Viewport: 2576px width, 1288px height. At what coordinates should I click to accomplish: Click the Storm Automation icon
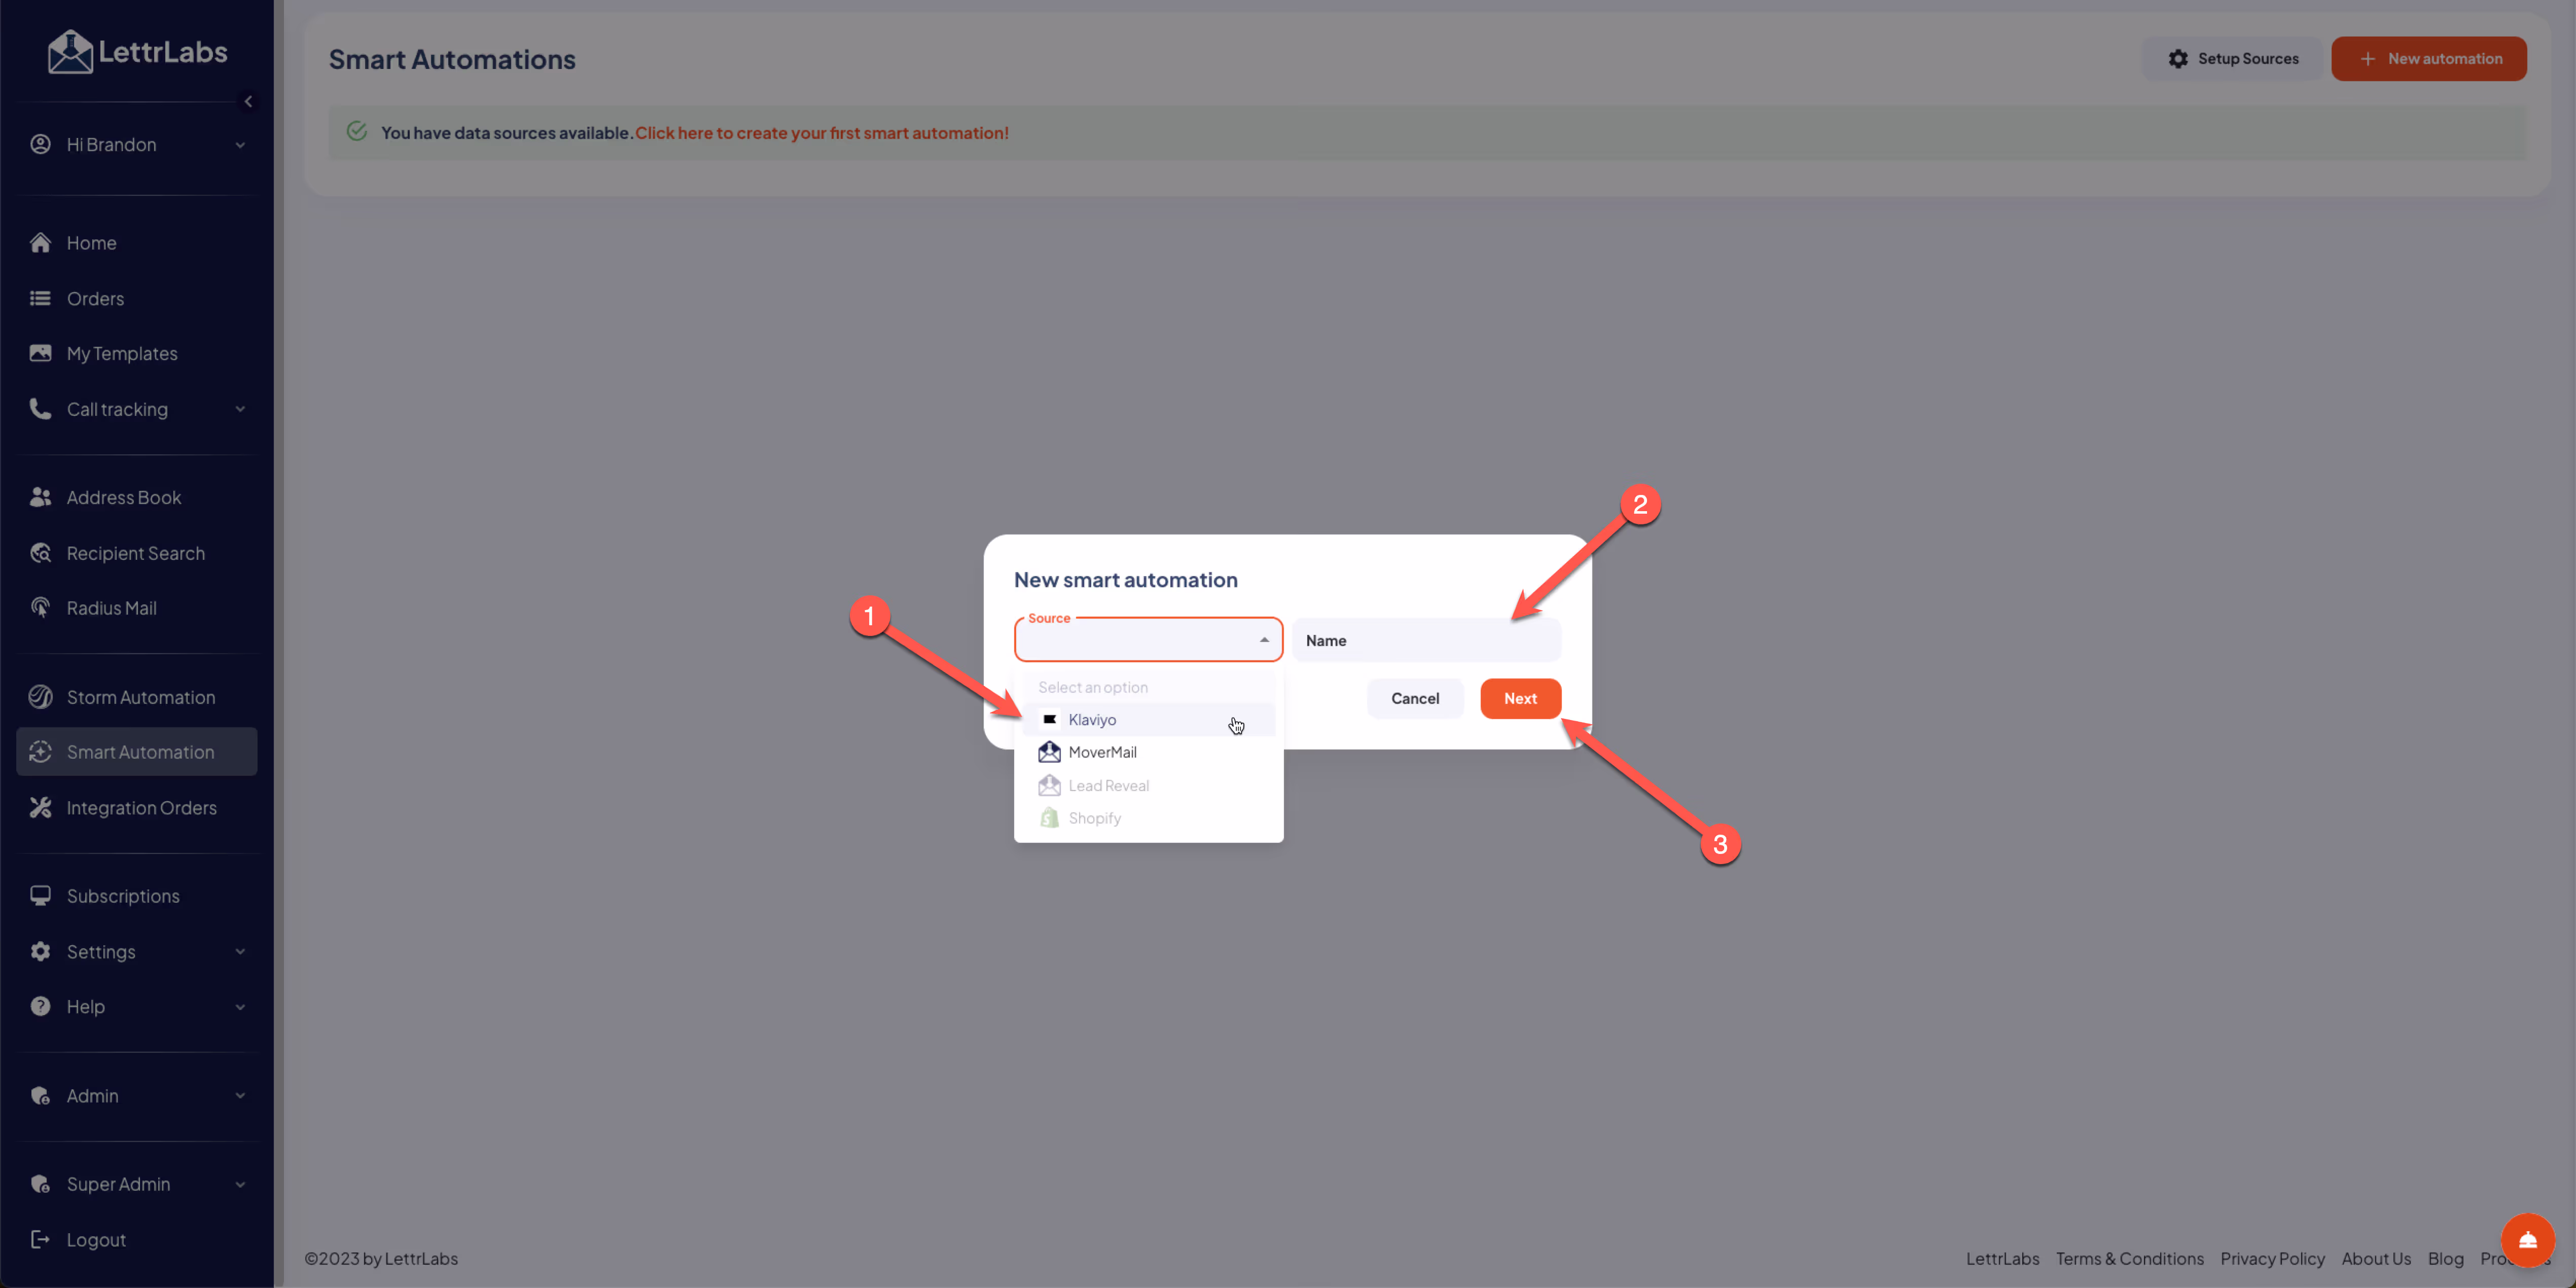40,697
